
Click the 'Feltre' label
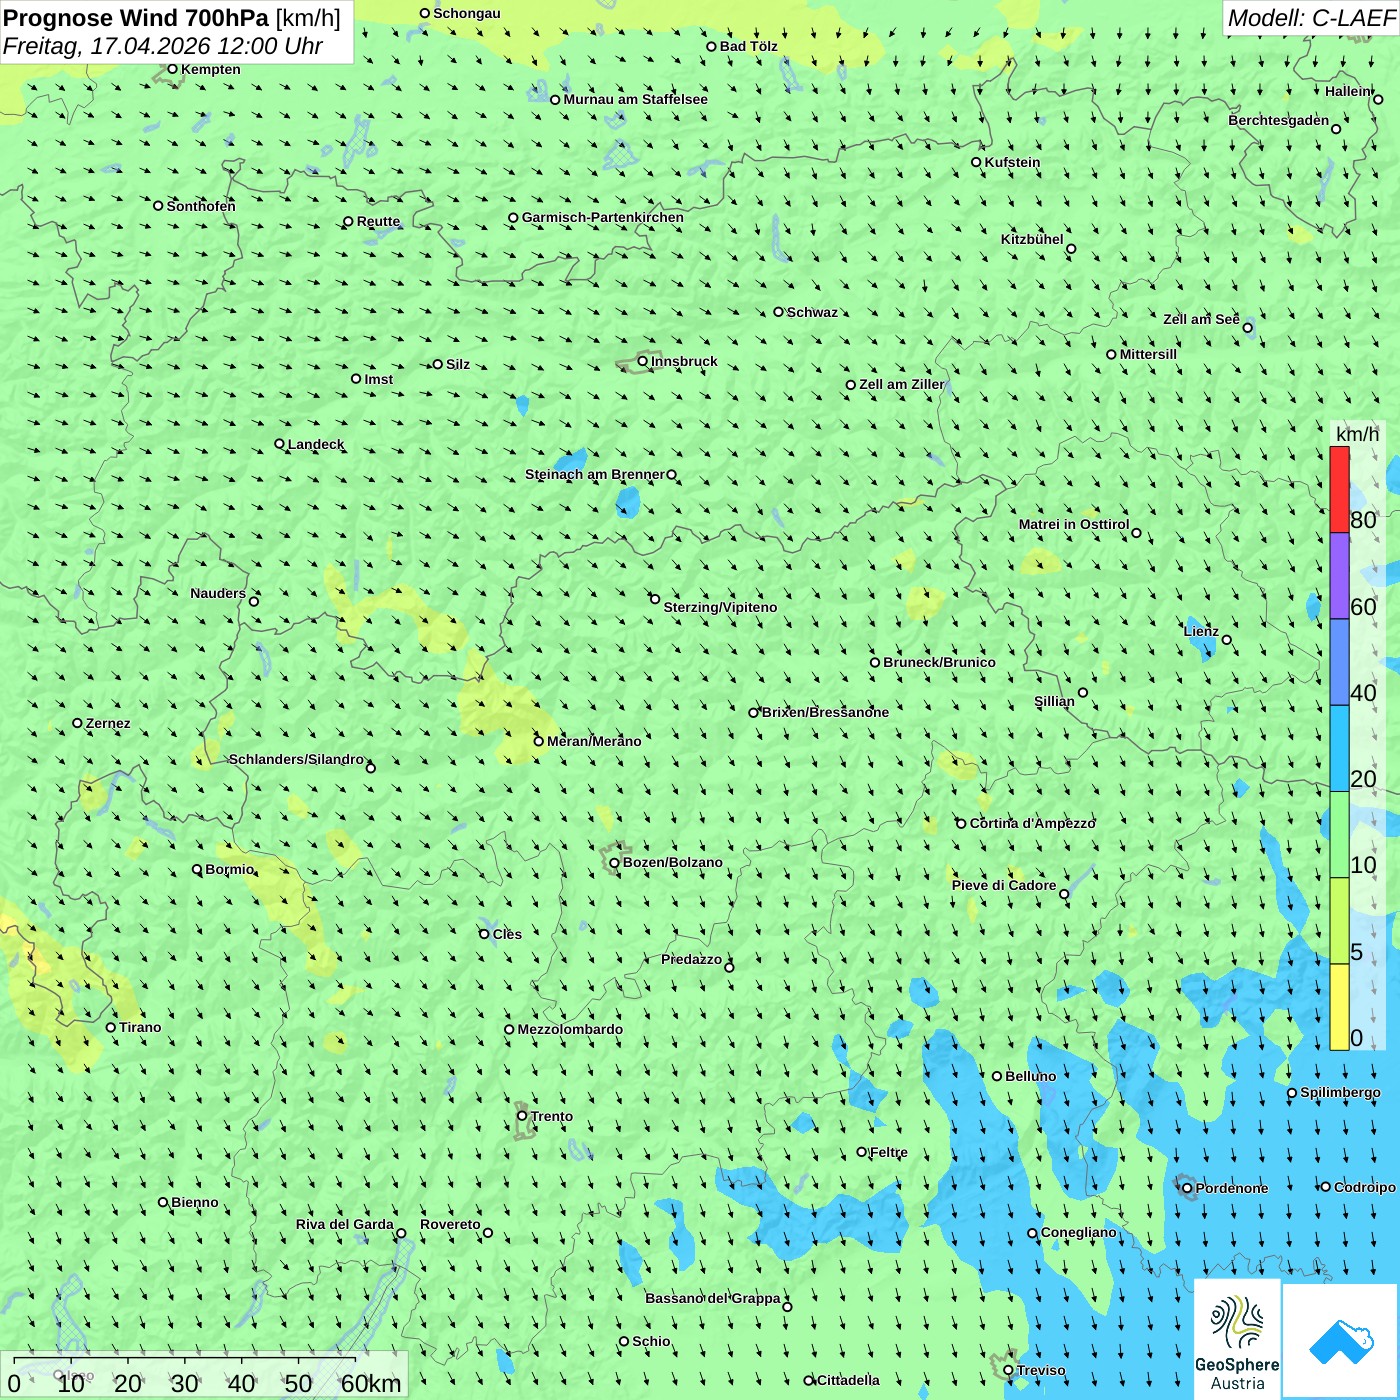point(889,1152)
